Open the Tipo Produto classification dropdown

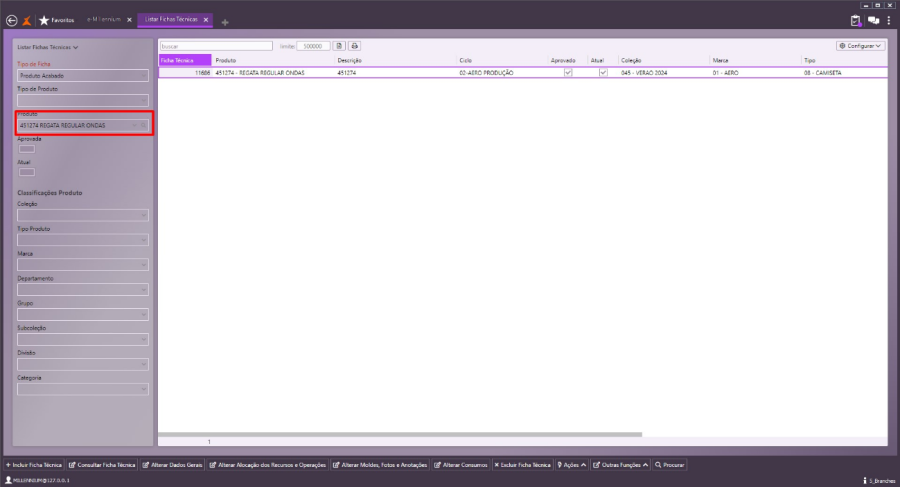[x=83, y=240]
